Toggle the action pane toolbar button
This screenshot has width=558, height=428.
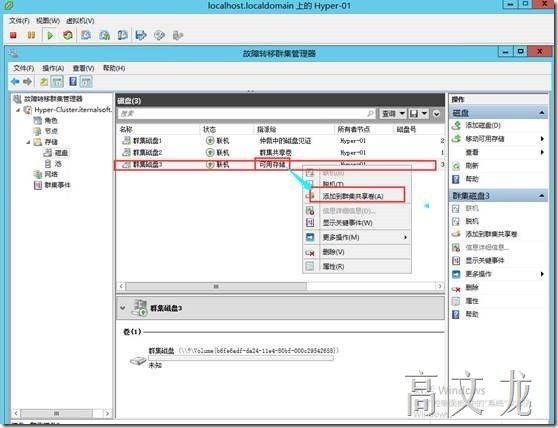[86, 82]
